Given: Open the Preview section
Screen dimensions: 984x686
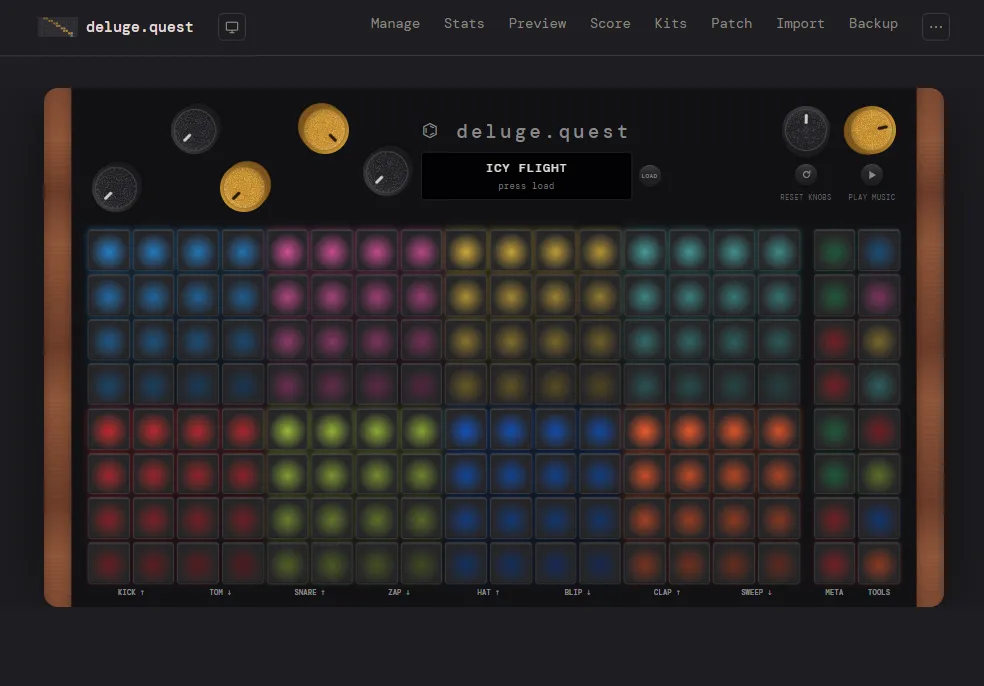Looking at the screenshot, I should tap(537, 23).
